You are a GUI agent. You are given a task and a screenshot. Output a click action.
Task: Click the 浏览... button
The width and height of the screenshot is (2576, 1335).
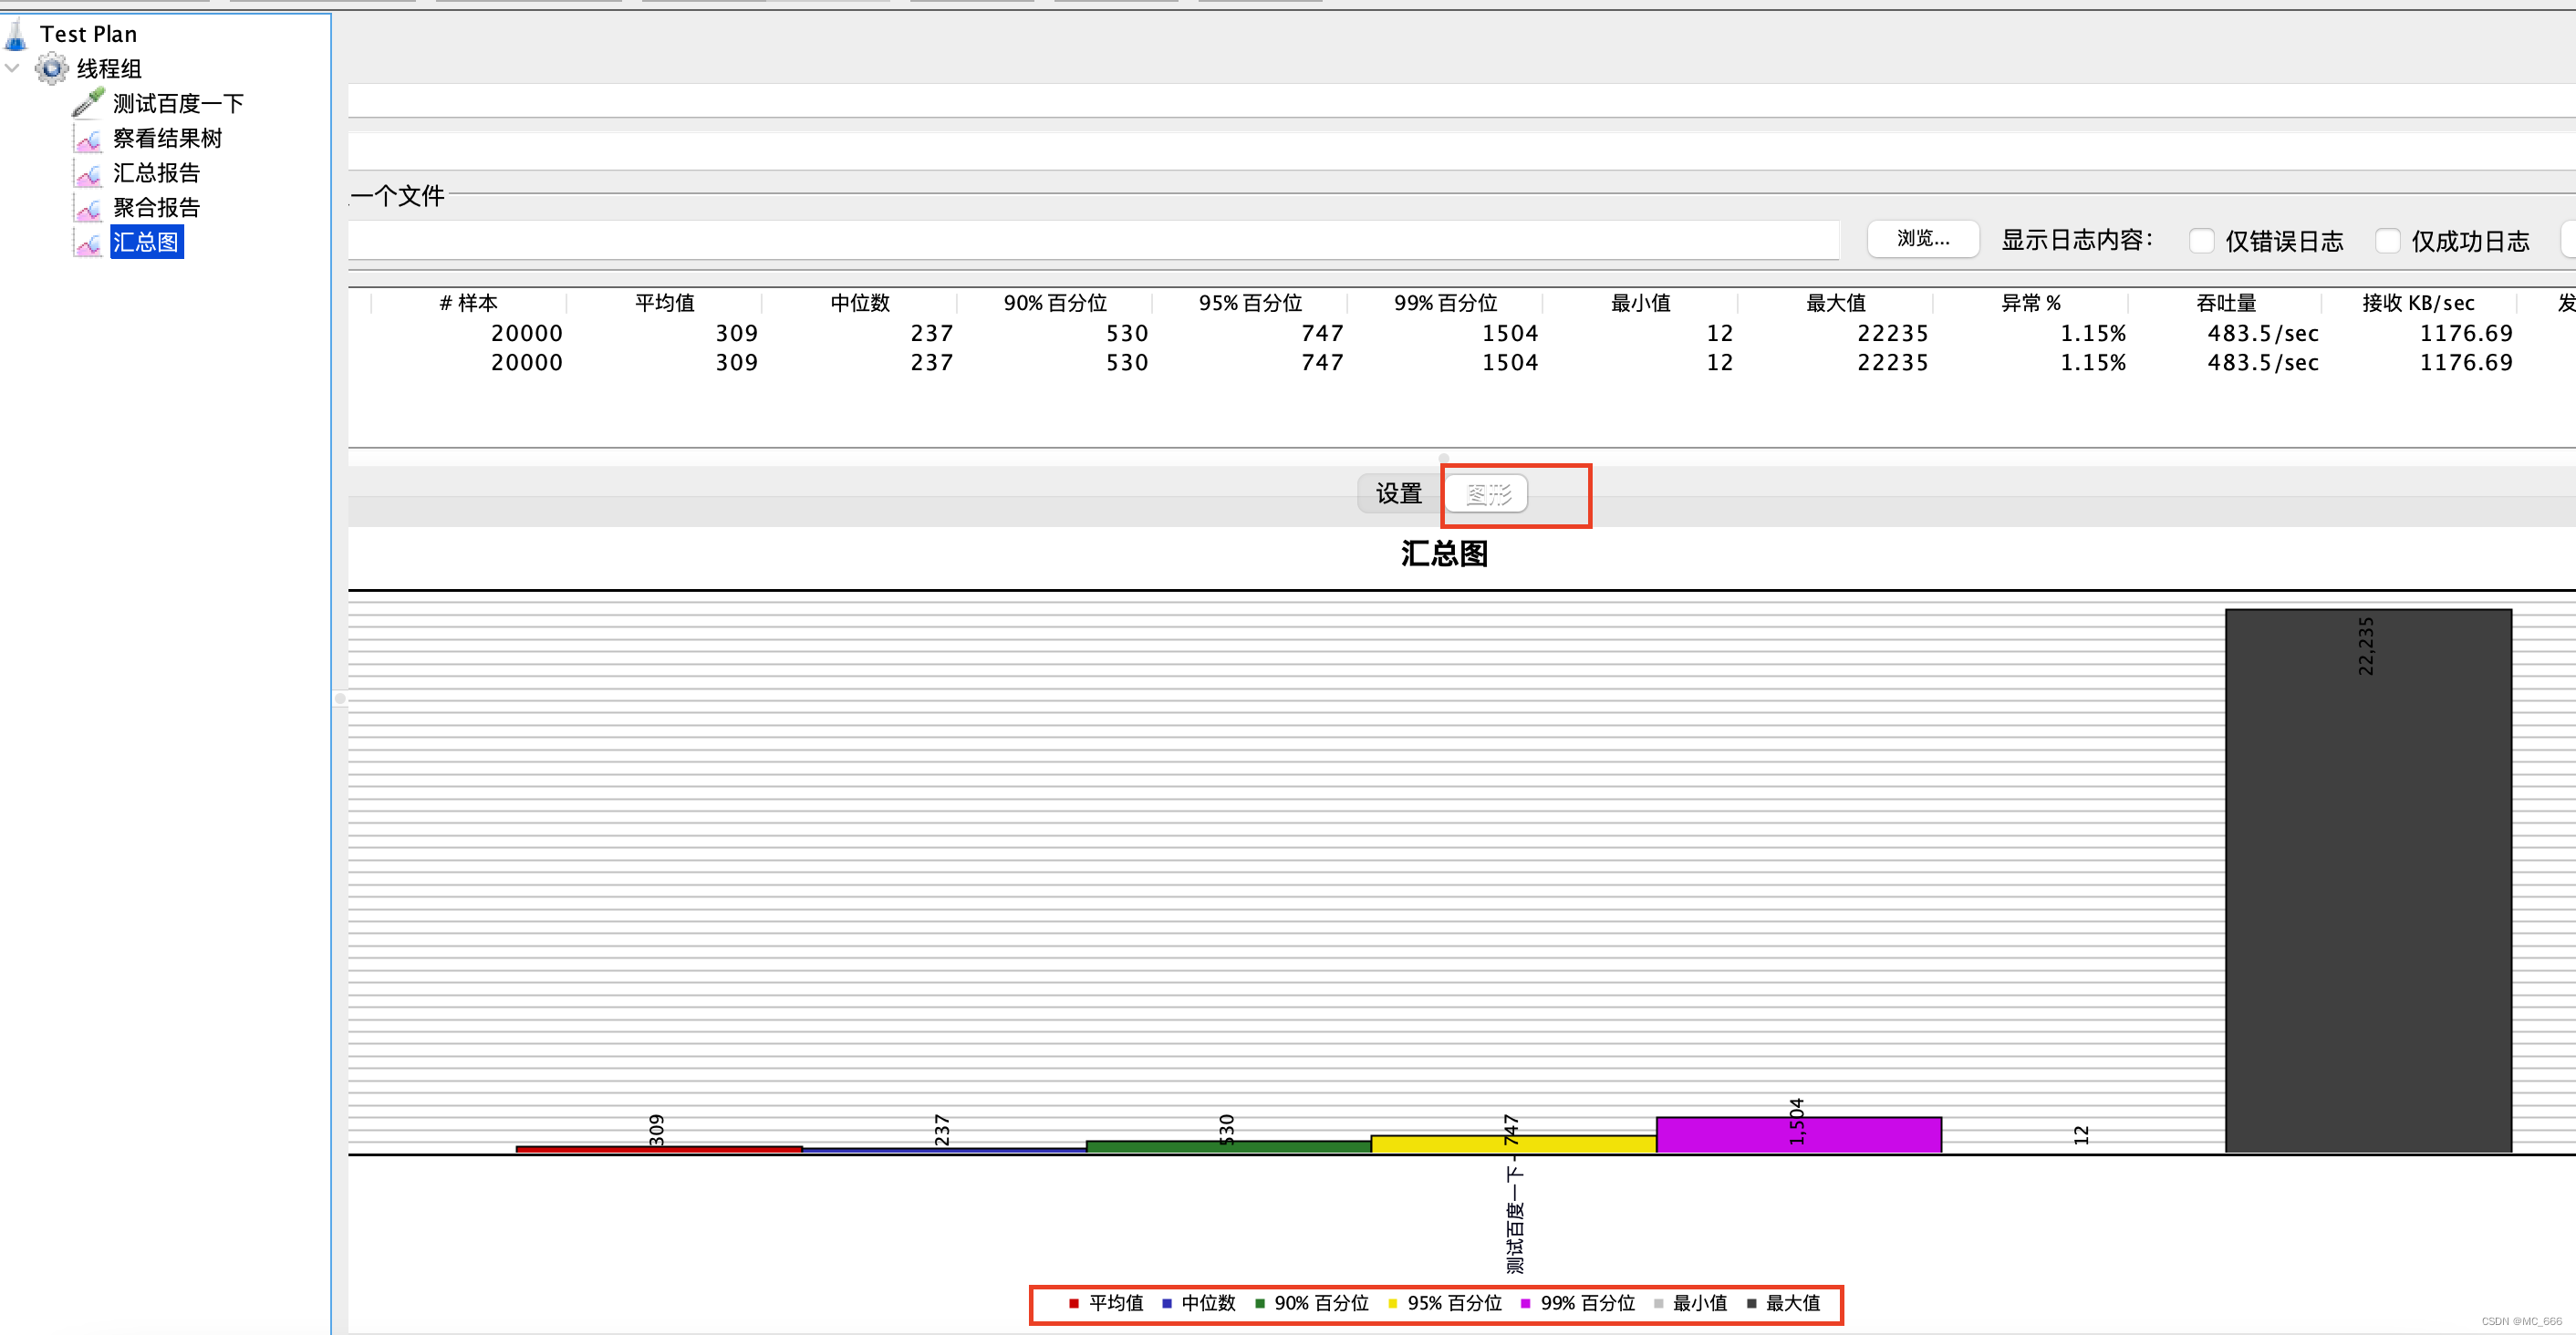(1923, 239)
